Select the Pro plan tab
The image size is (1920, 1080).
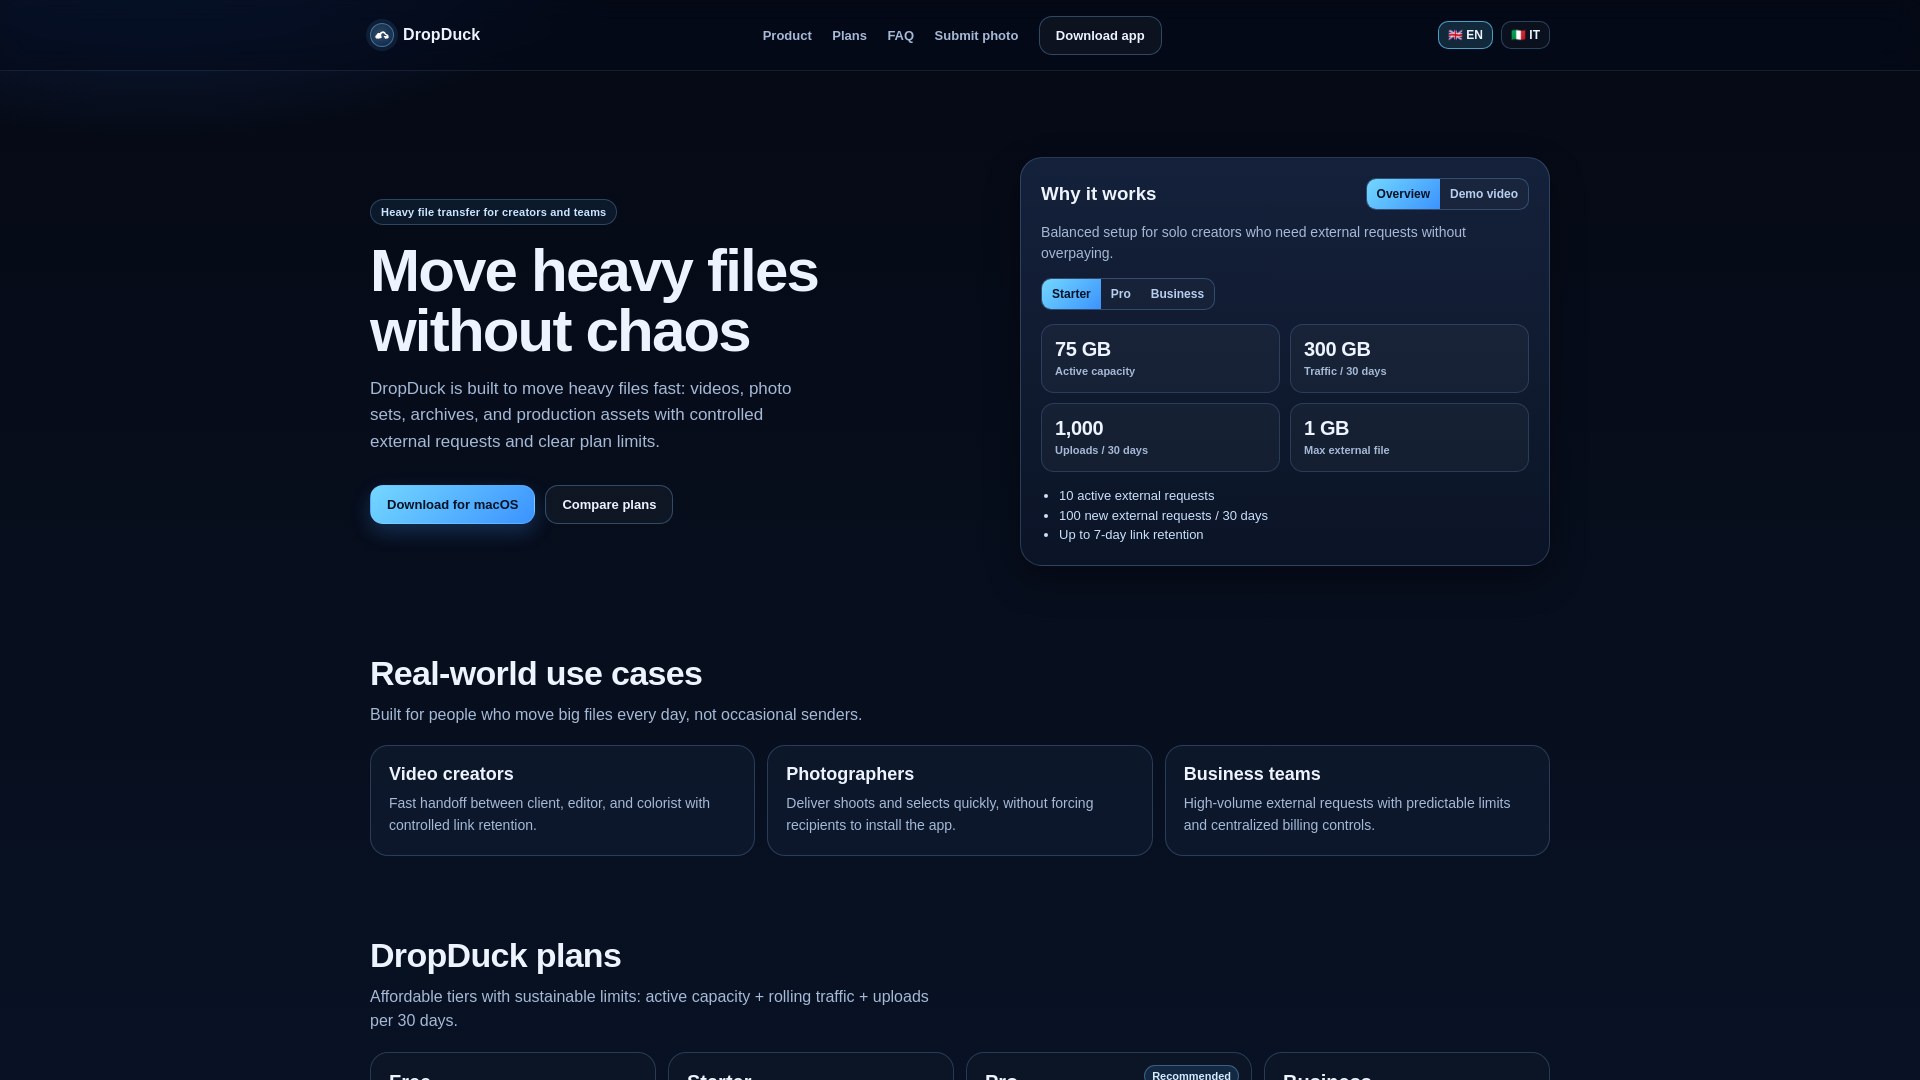[x=1121, y=294]
